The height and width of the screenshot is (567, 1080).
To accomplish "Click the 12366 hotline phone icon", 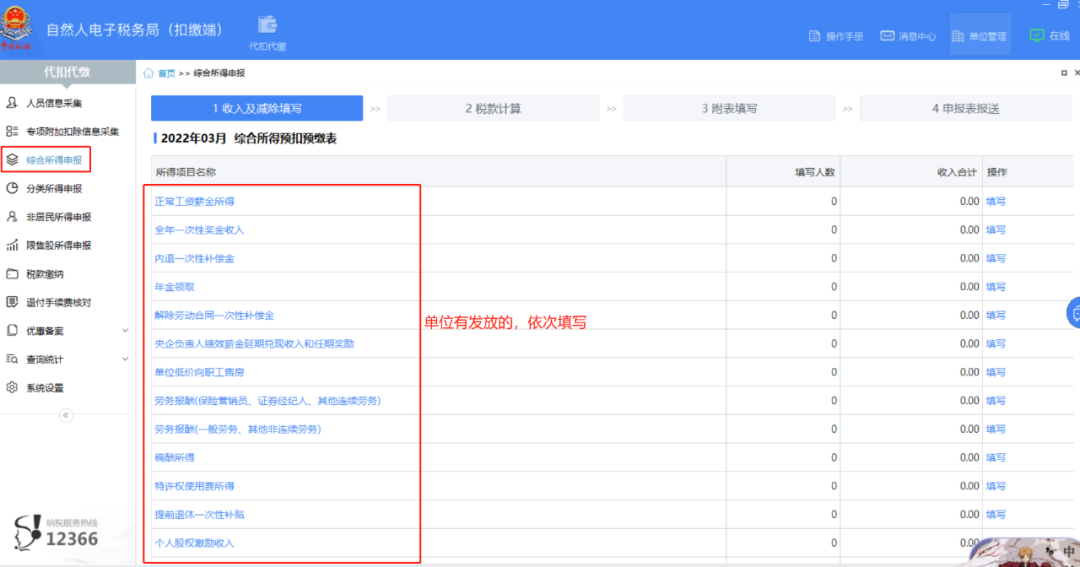I will pyautogui.click(x=28, y=533).
